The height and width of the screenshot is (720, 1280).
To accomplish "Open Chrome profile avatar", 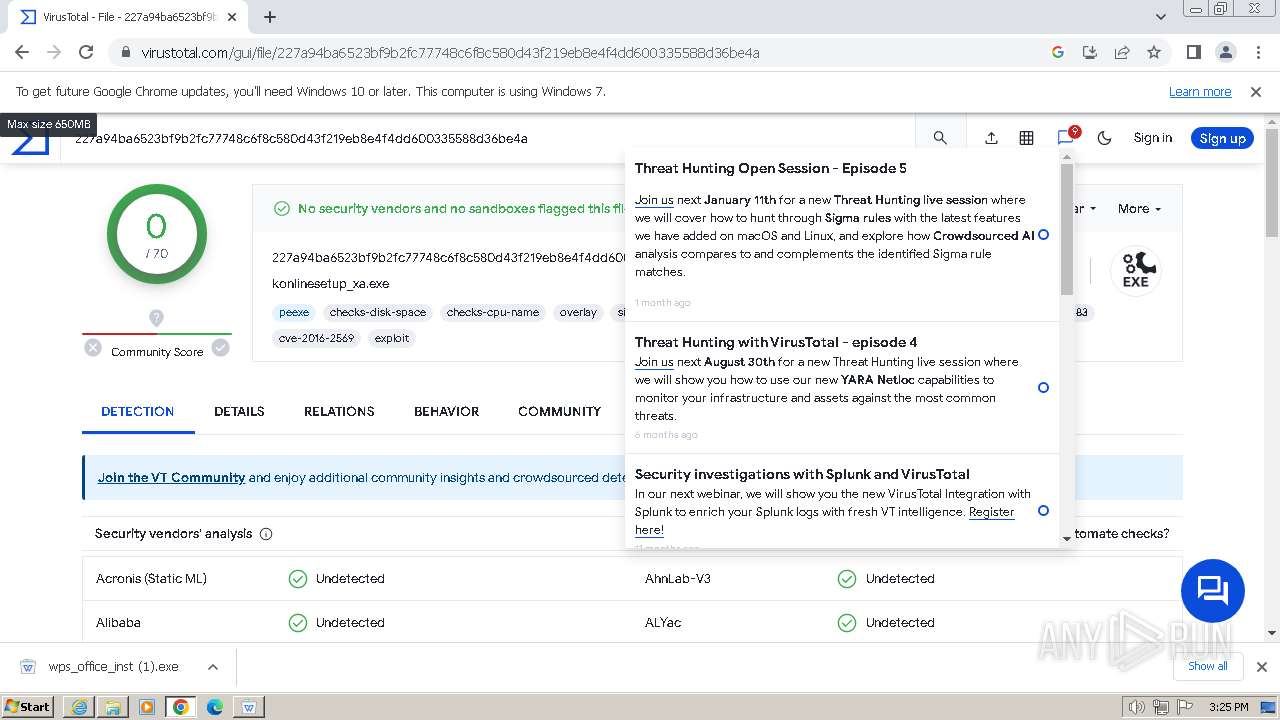I will (1225, 52).
